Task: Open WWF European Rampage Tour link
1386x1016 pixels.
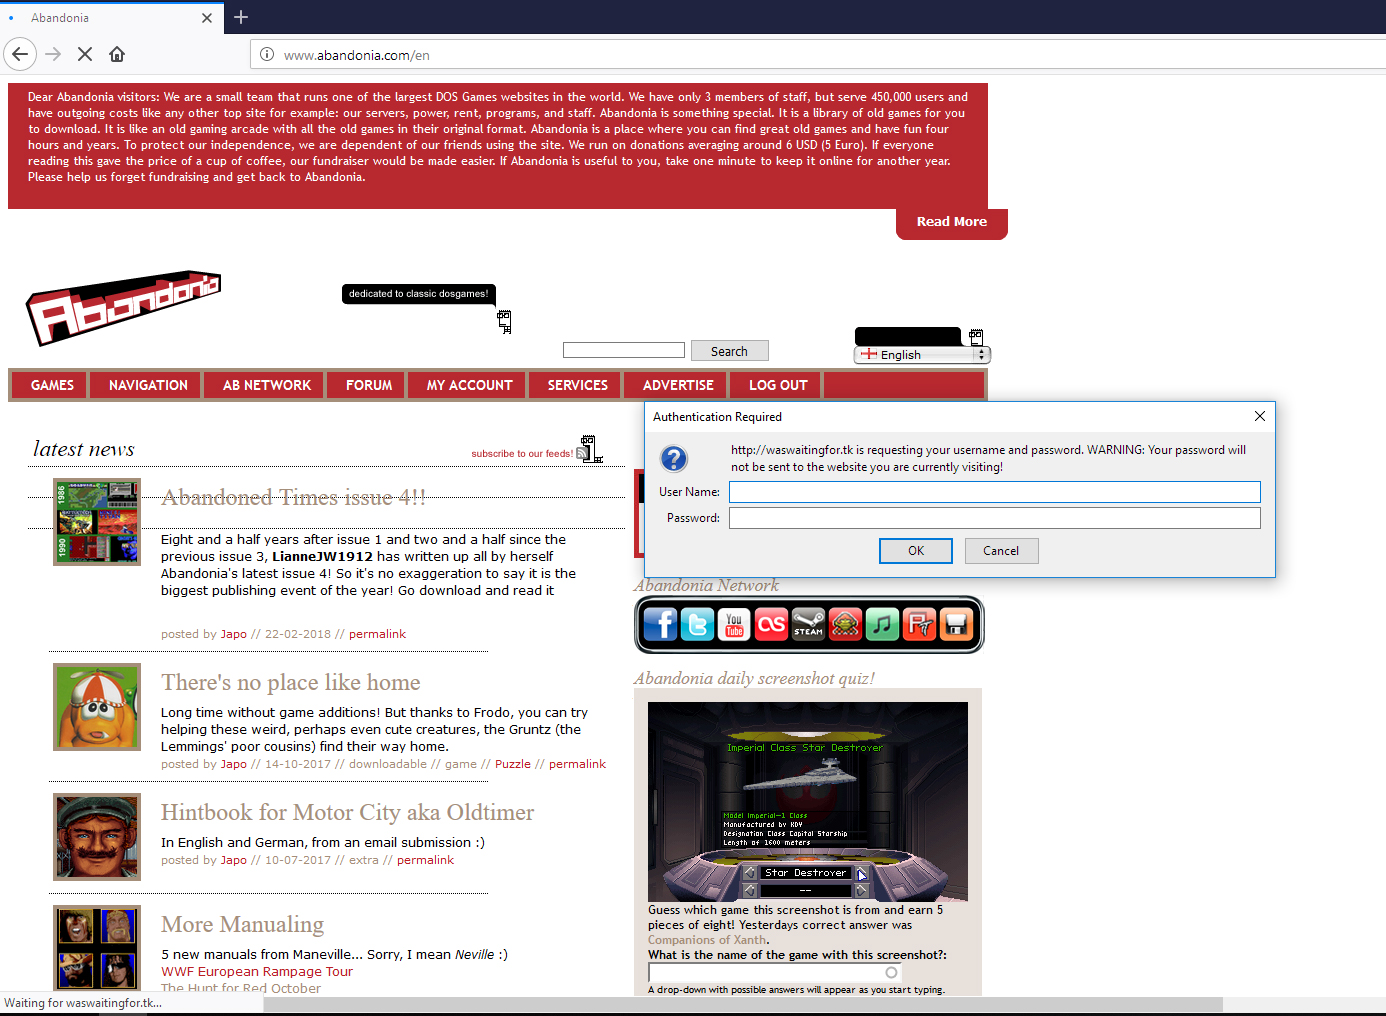Action: 257,972
